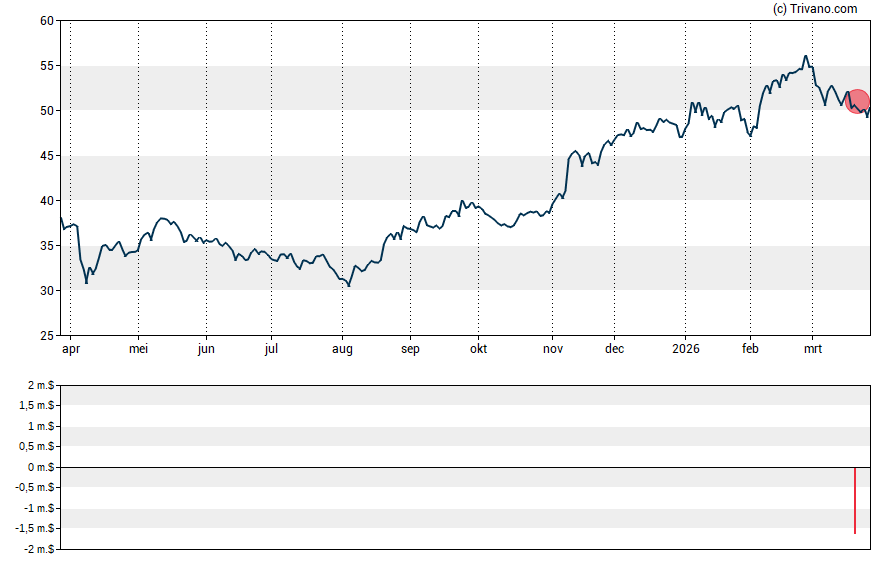The width and height of the screenshot is (888, 565).
Task: Click the price line peak near 56
Action: 806,56
